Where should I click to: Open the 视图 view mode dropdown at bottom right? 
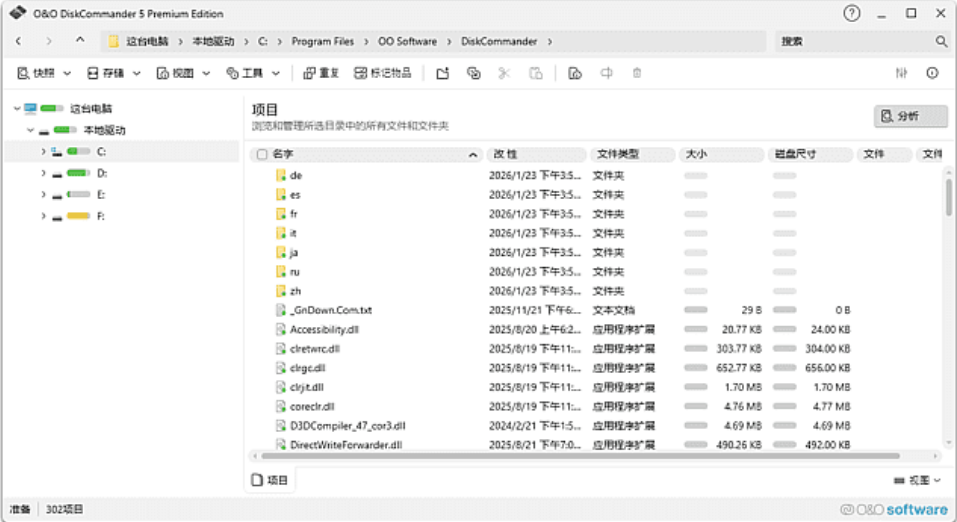(x=917, y=480)
